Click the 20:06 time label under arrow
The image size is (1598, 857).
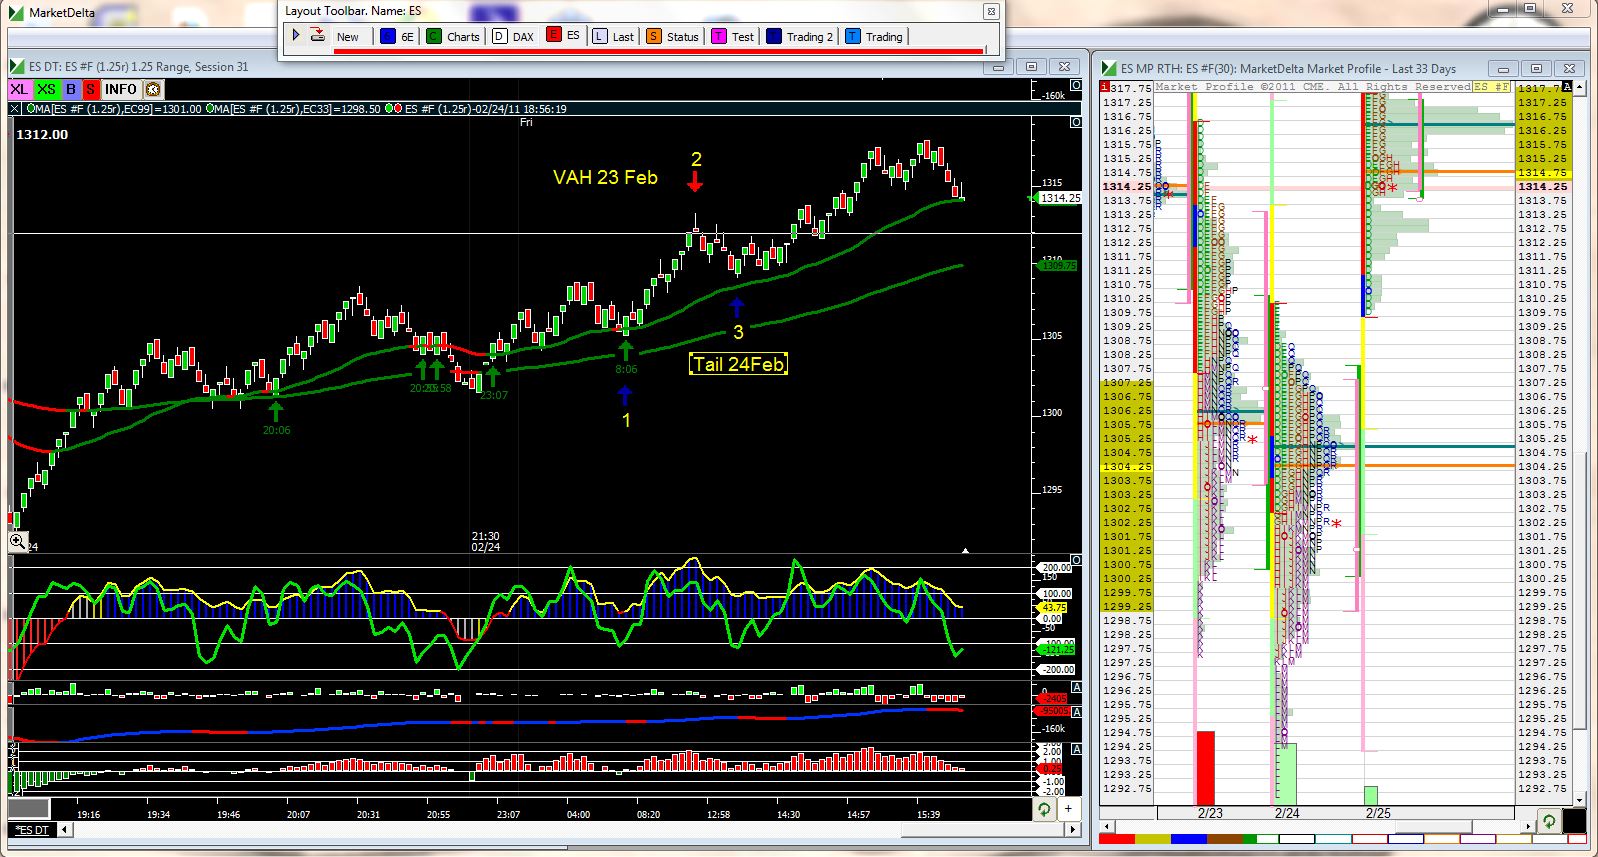(x=276, y=430)
